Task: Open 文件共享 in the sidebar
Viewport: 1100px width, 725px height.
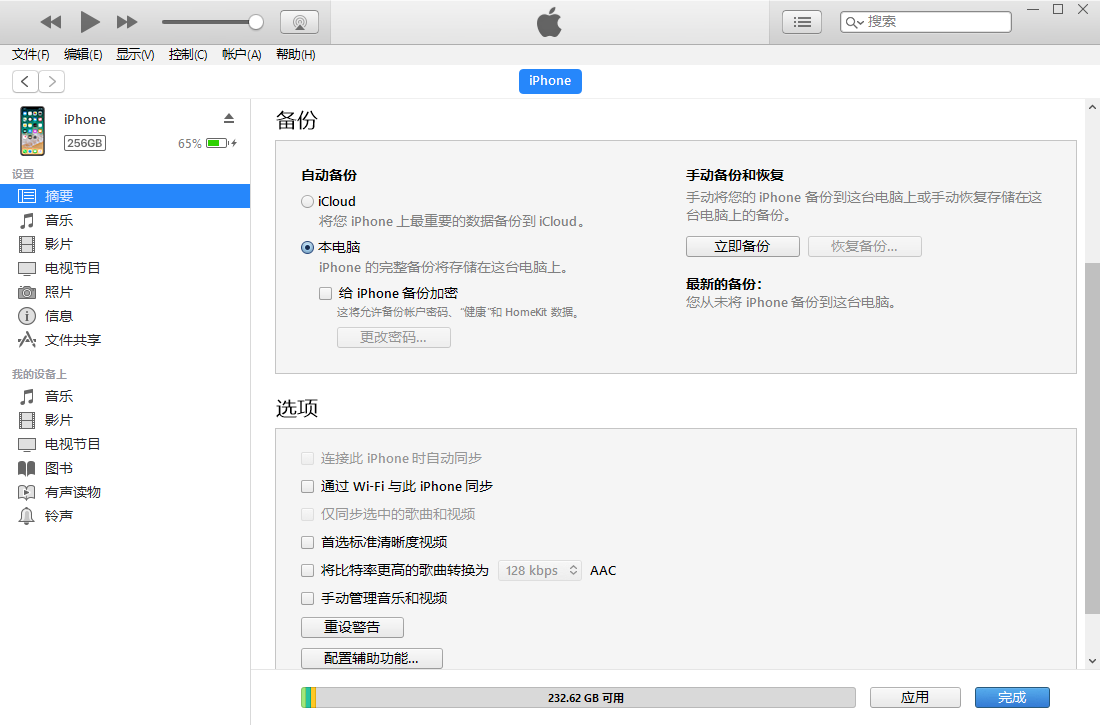Action: (x=72, y=340)
